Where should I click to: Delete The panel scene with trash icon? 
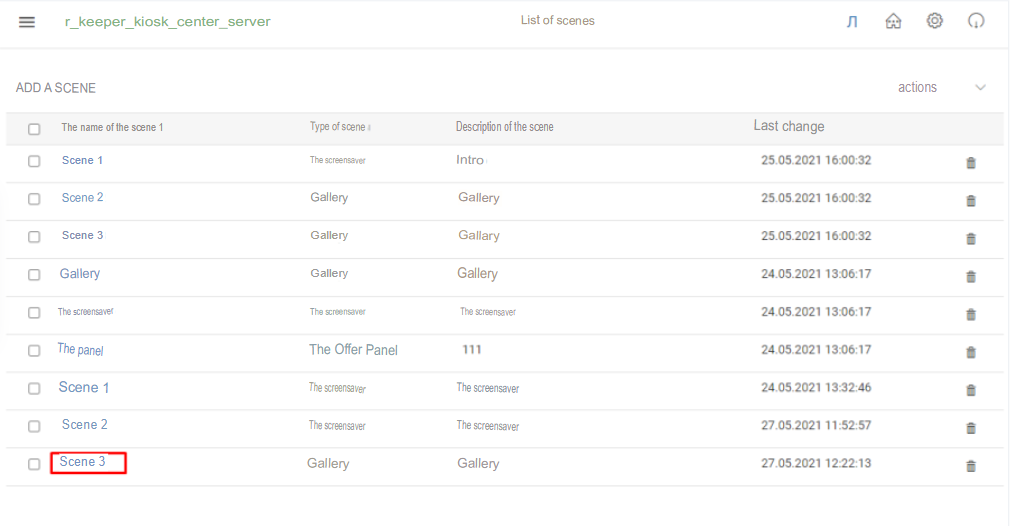(x=971, y=352)
